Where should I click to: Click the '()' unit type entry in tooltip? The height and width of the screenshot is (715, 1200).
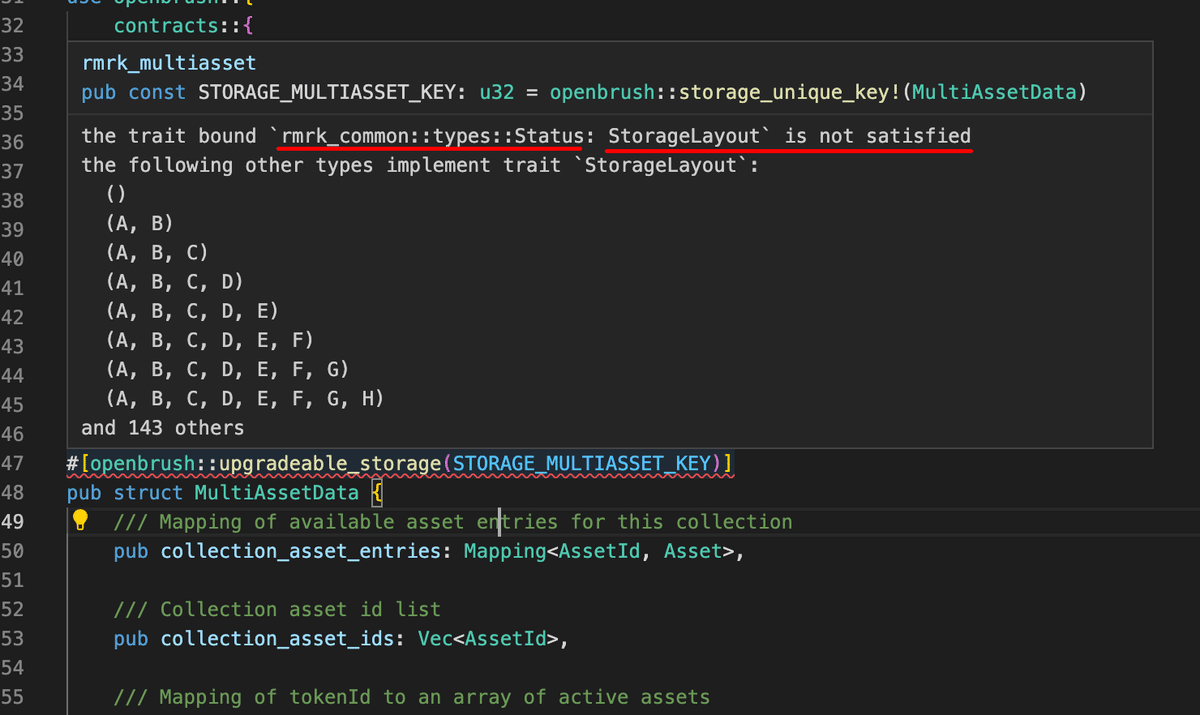pyautogui.click(x=117, y=194)
